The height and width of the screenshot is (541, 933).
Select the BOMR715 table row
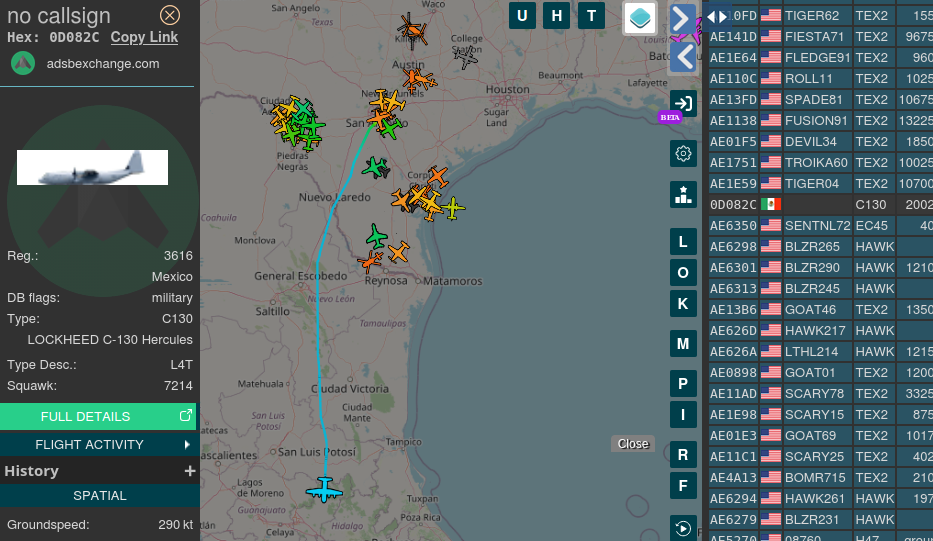coord(821,477)
